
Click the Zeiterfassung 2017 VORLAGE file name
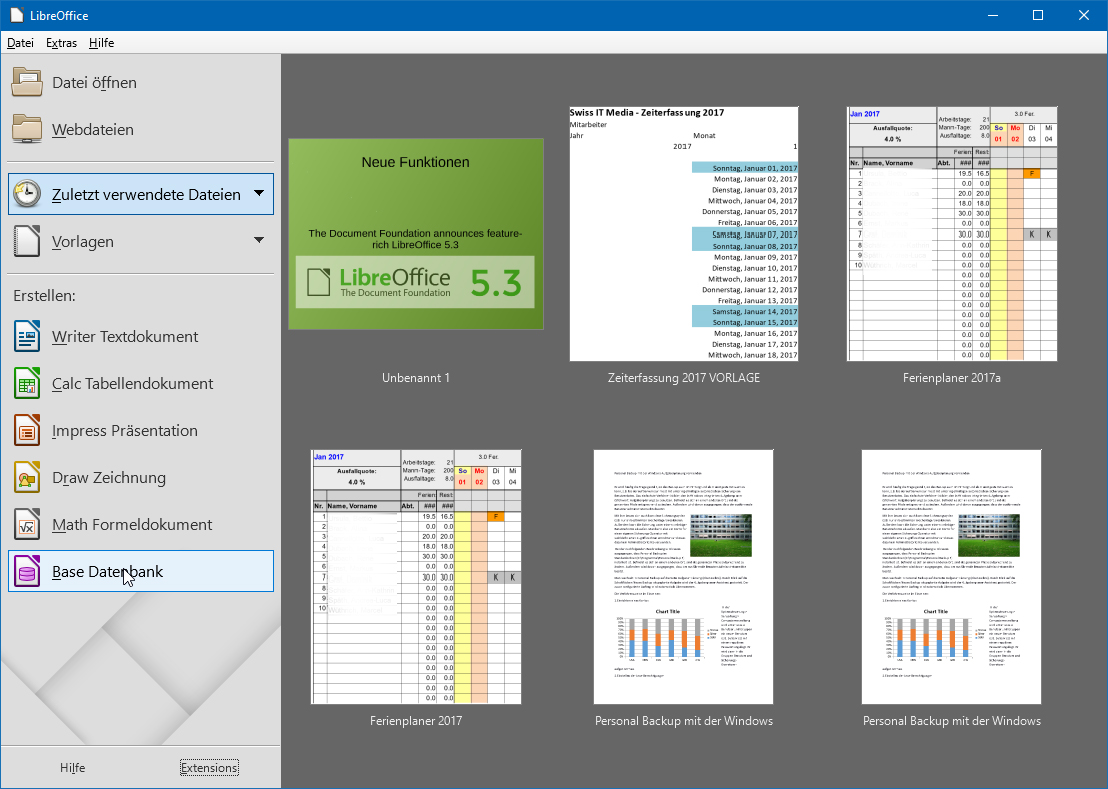pyautogui.click(x=684, y=378)
